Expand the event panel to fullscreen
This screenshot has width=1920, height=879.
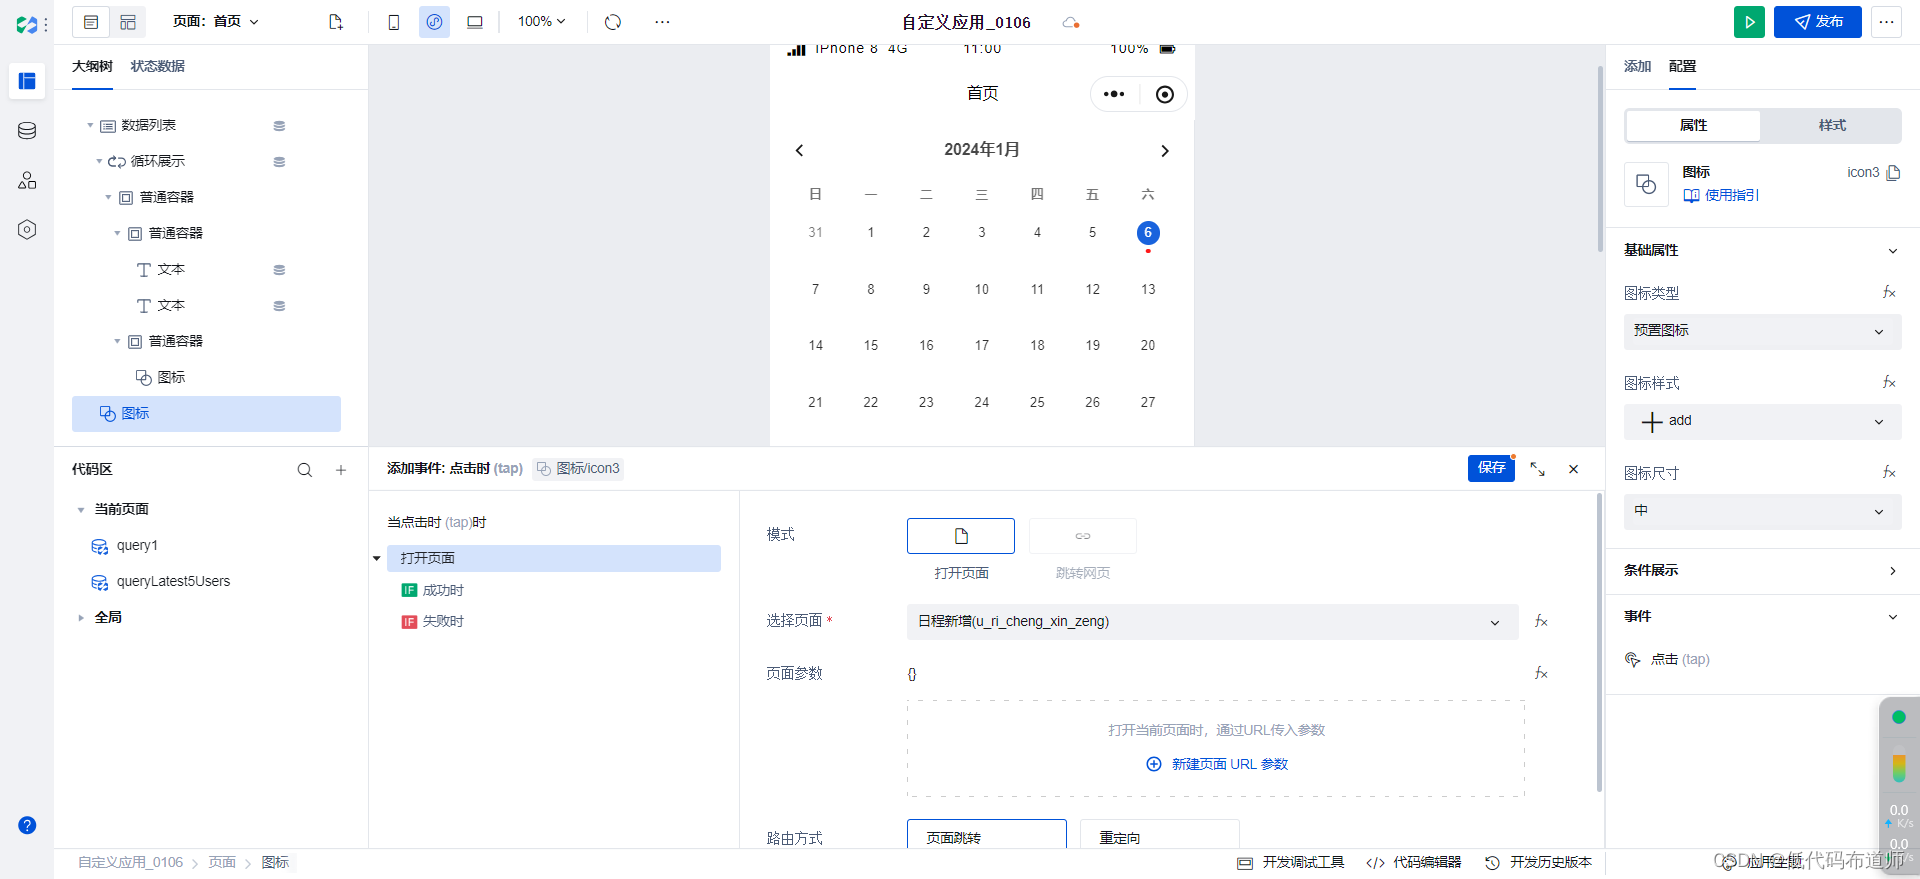(1537, 469)
